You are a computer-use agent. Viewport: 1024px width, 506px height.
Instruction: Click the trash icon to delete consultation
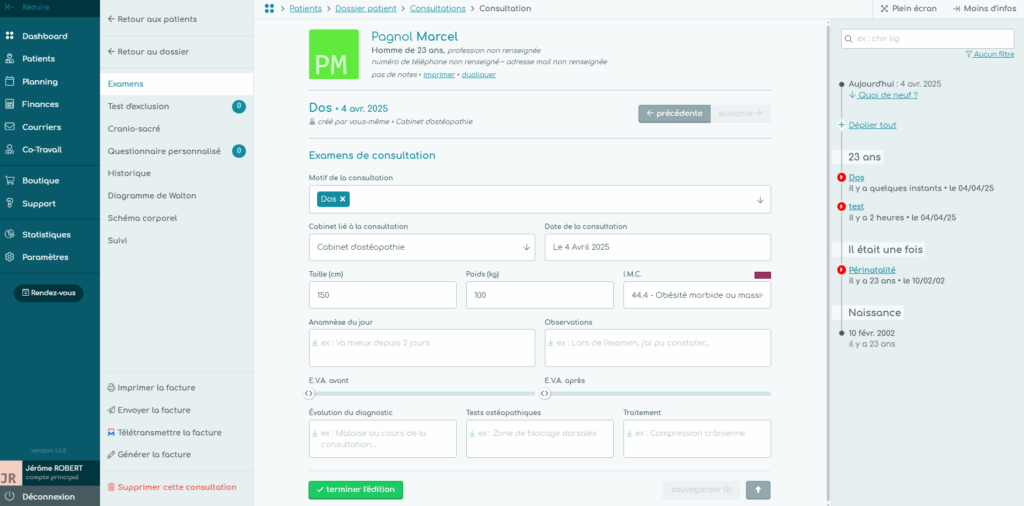click(x=111, y=487)
